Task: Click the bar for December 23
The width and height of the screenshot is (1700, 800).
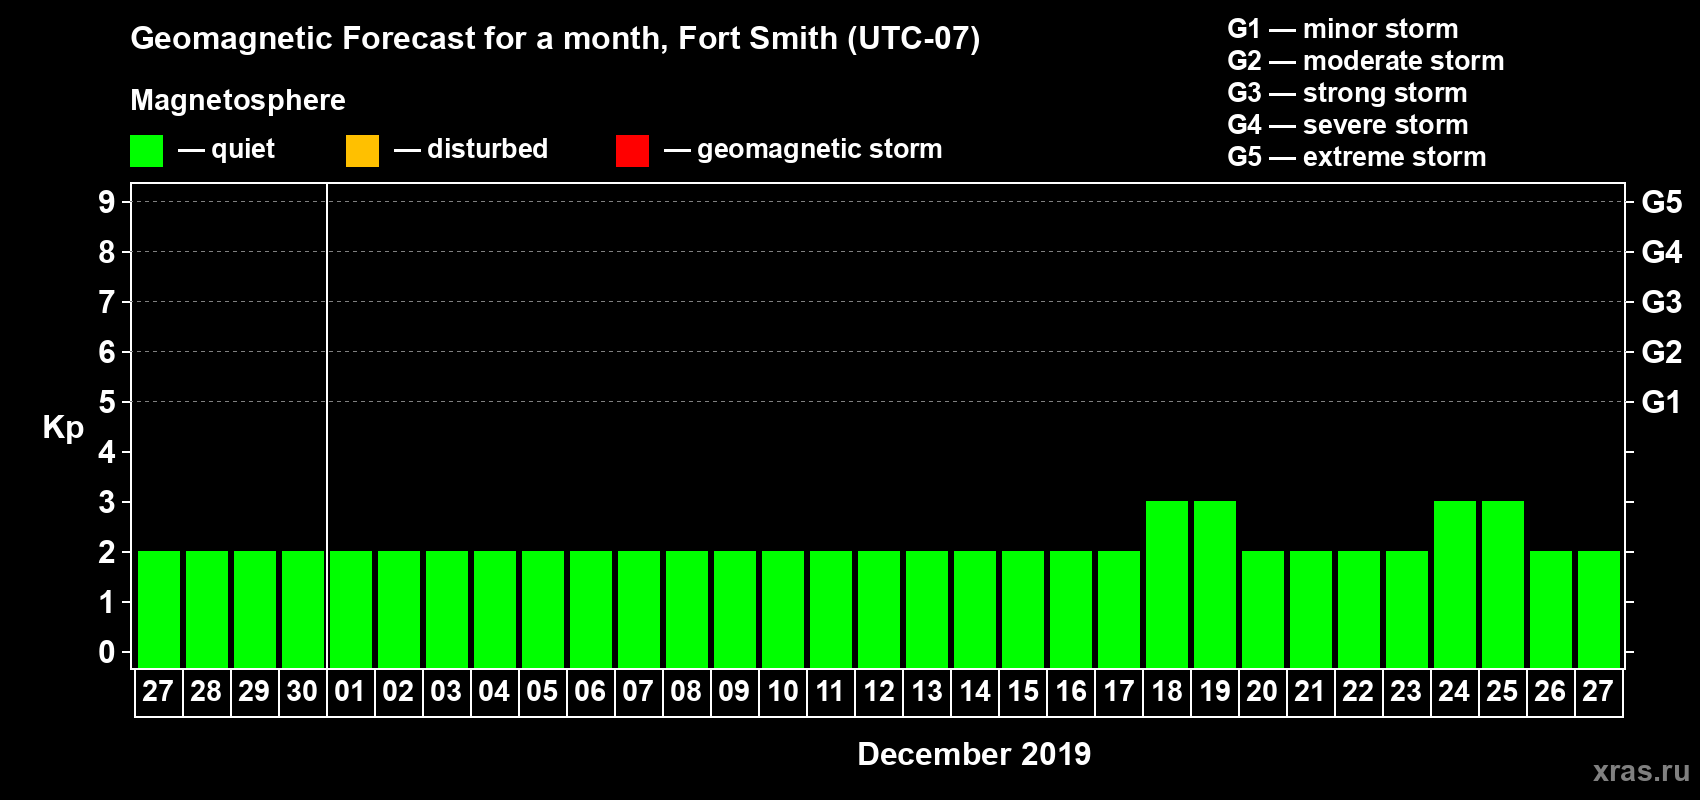Action: [x=1407, y=609]
